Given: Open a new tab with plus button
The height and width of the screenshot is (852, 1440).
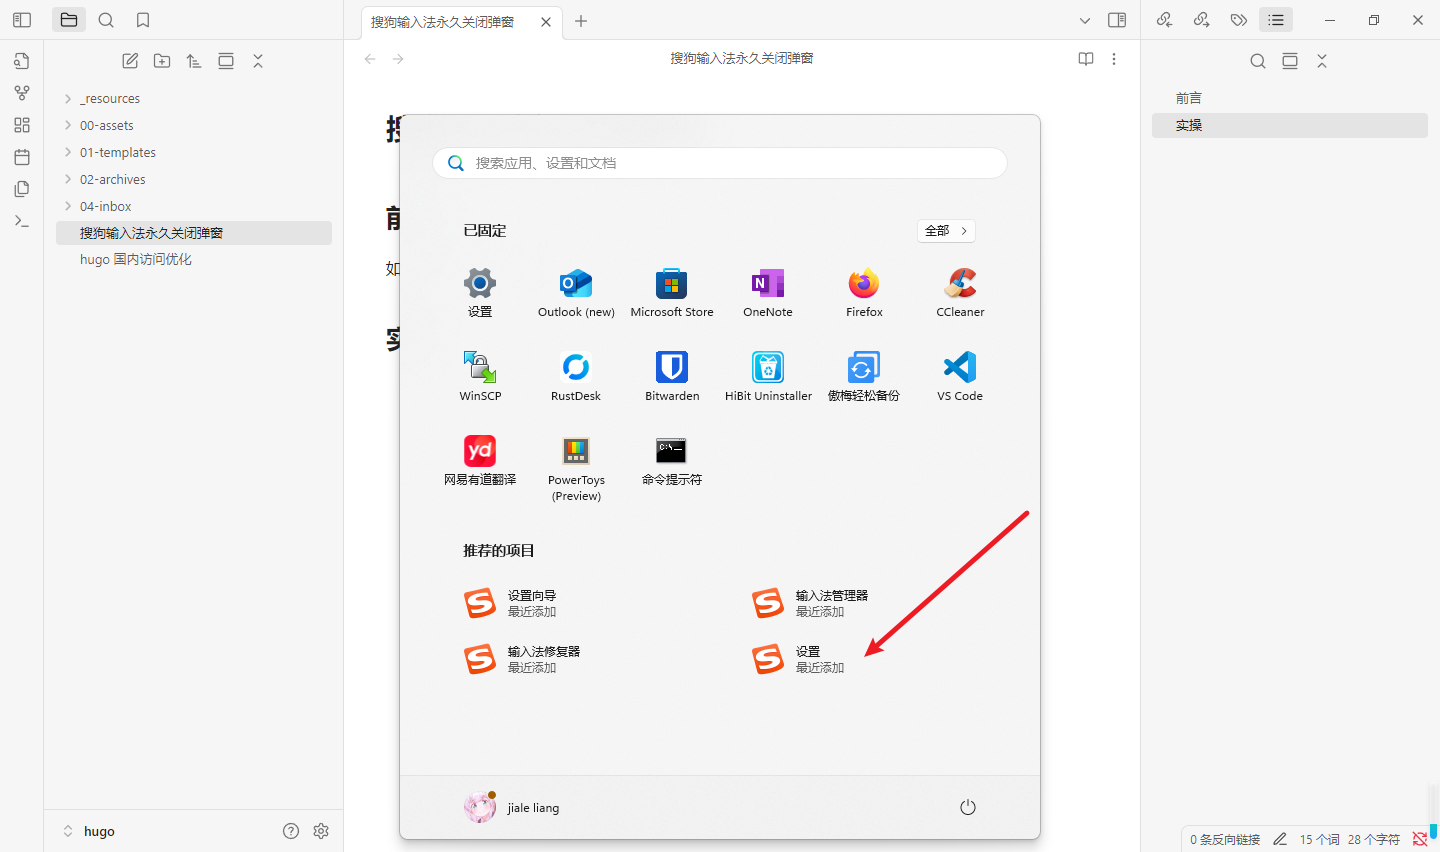Looking at the screenshot, I should pyautogui.click(x=581, y=21).
